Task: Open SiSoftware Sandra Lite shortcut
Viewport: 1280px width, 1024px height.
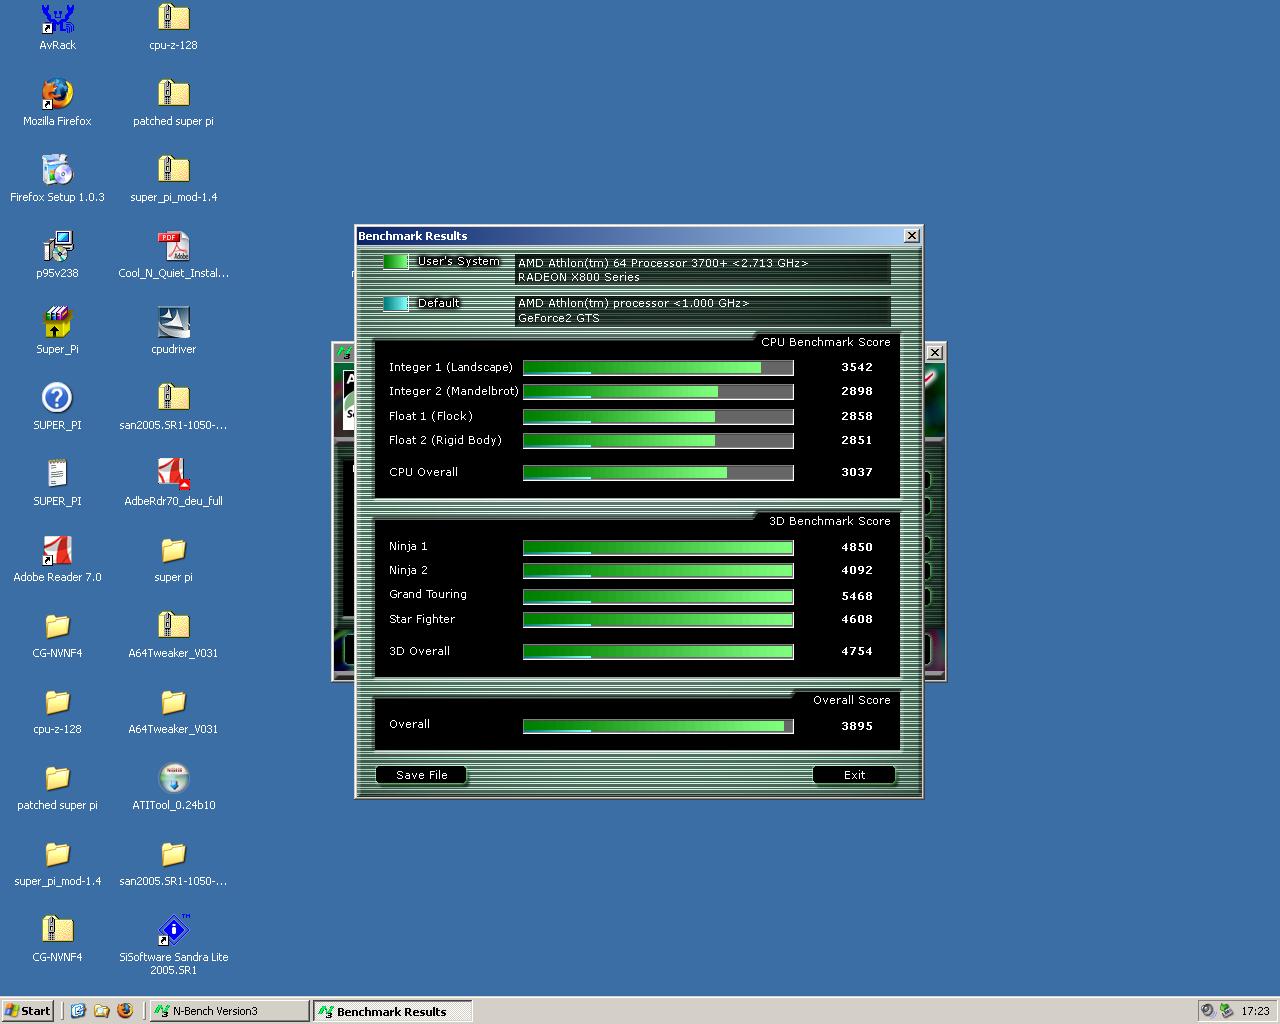Action: tap(173, 931)
